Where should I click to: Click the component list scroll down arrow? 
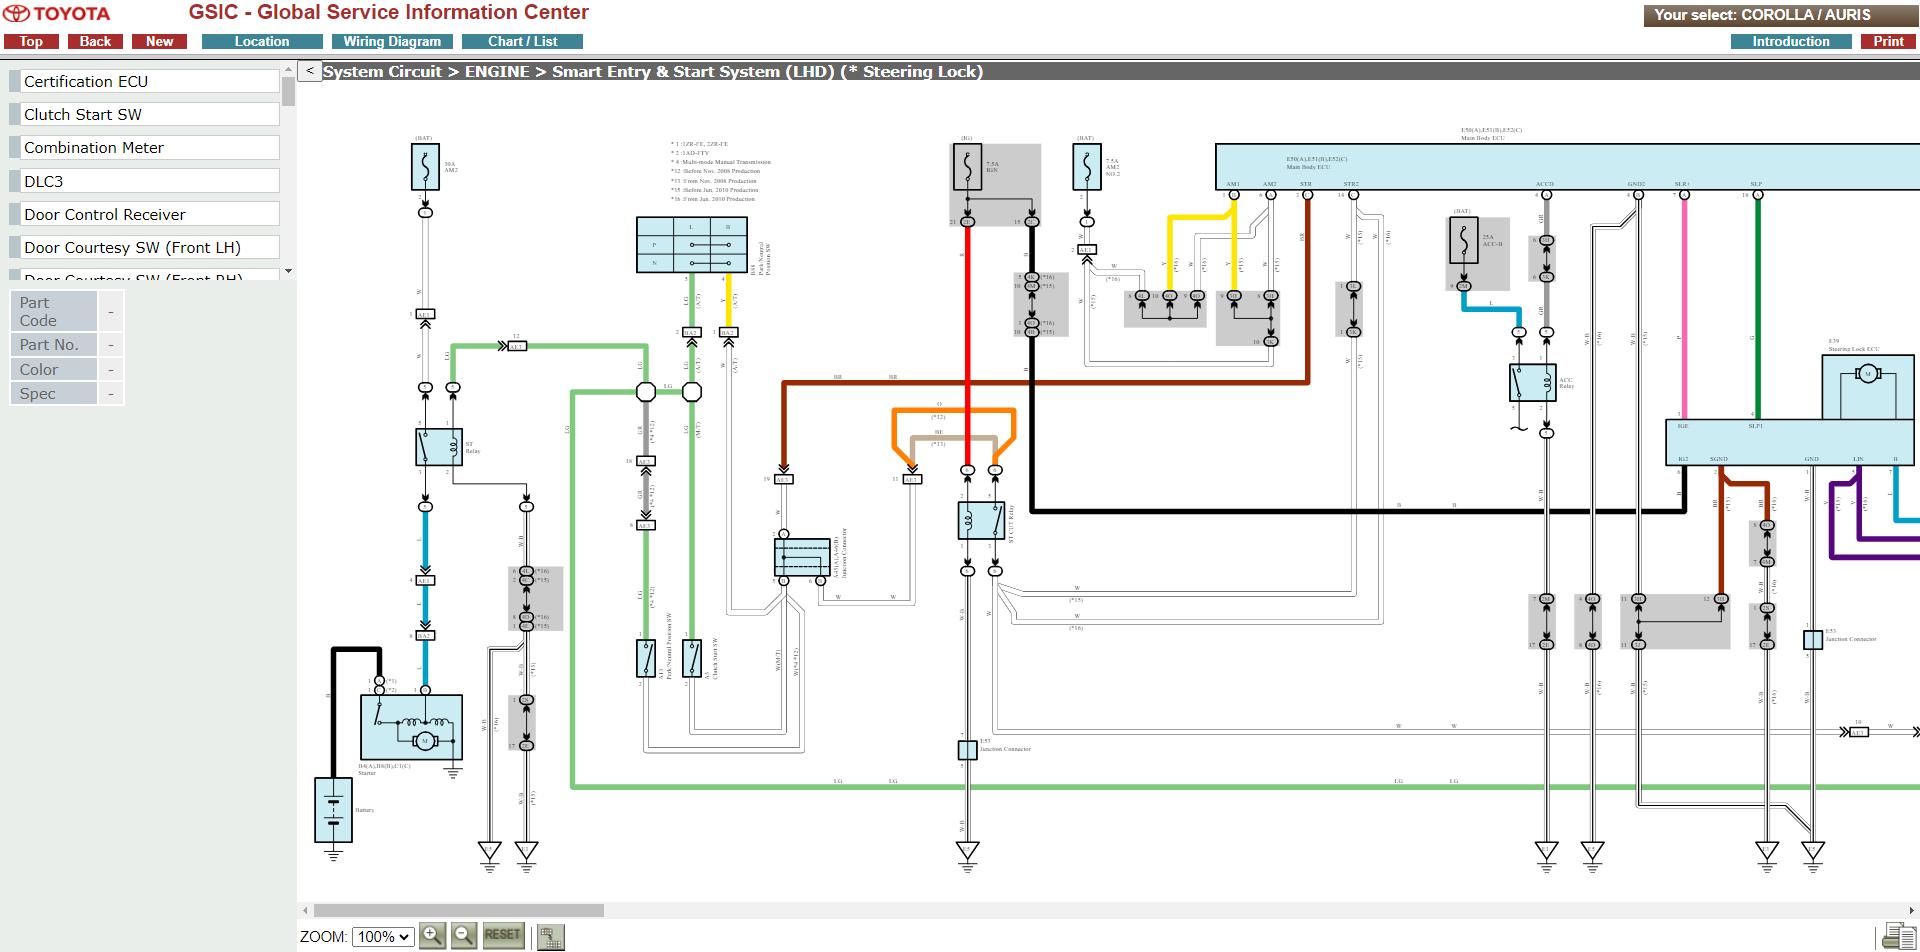pos(289,271)
